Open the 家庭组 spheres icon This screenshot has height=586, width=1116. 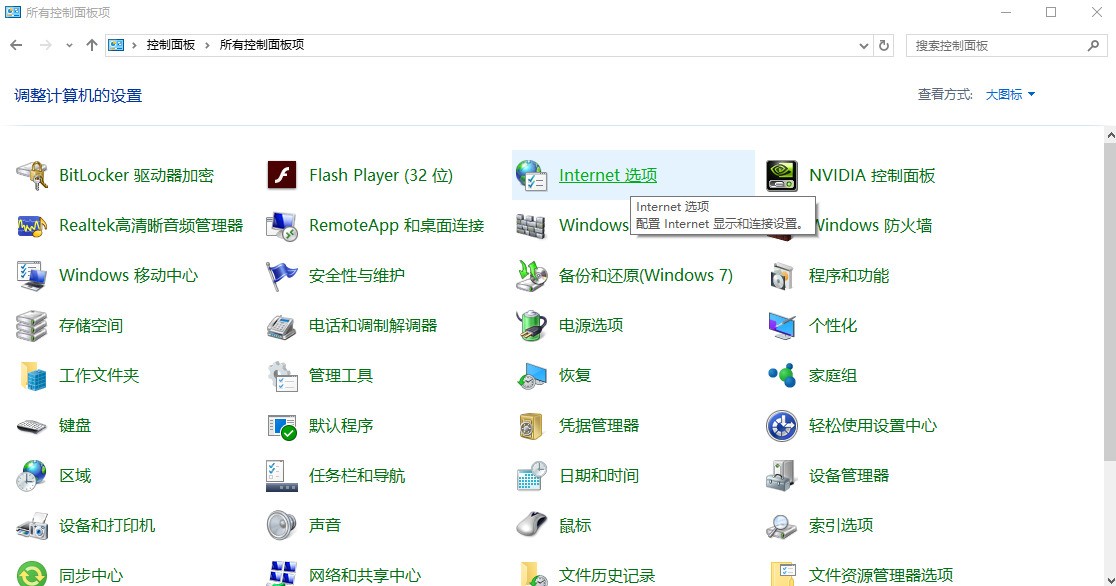781,376
